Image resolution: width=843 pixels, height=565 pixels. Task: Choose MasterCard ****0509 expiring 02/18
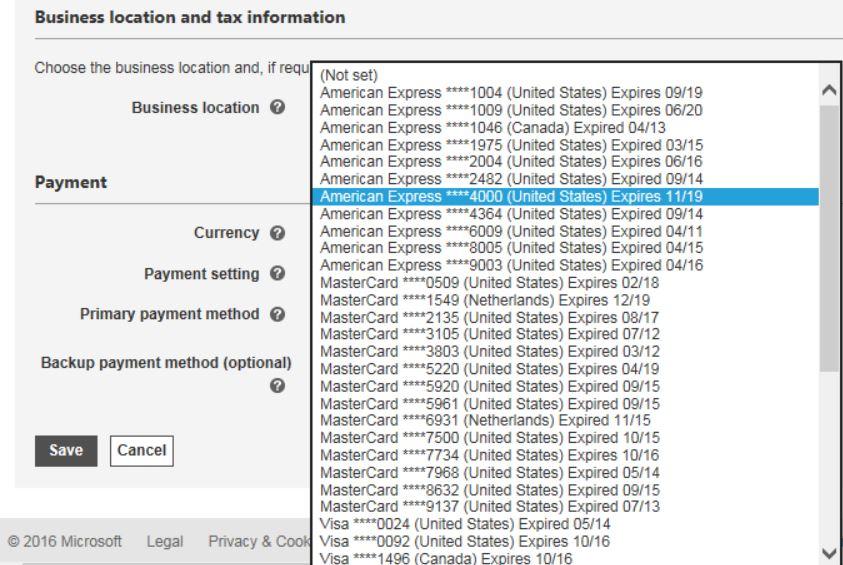tap(565, 282)
